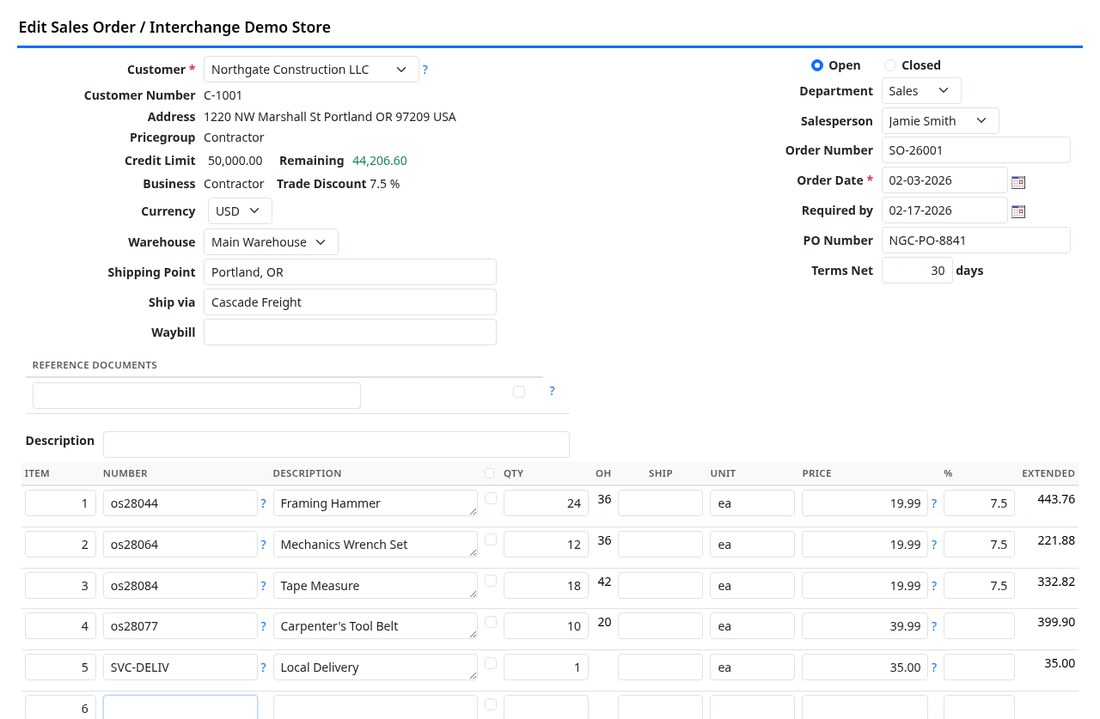Click the remaining credit 44,206.60

tap(380, 161)
